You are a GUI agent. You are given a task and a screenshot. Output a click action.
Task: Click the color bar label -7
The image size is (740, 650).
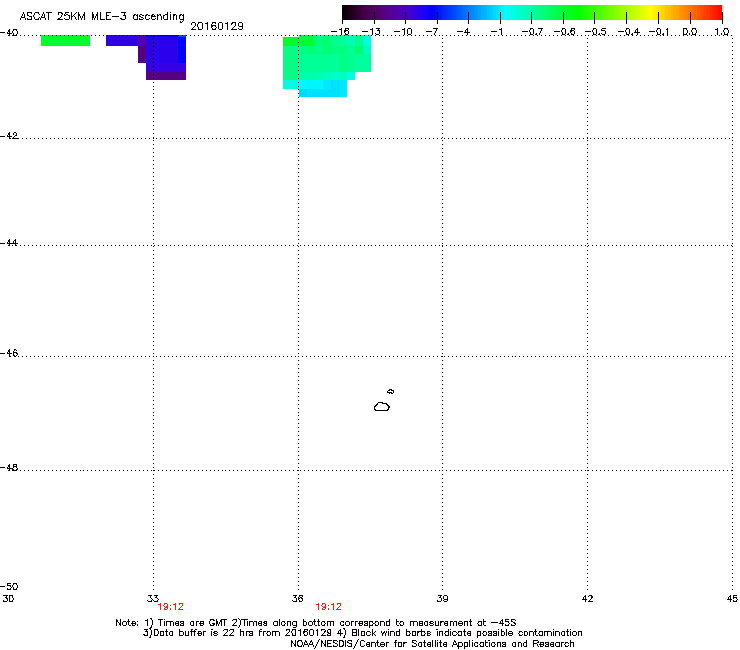(434, 32)
